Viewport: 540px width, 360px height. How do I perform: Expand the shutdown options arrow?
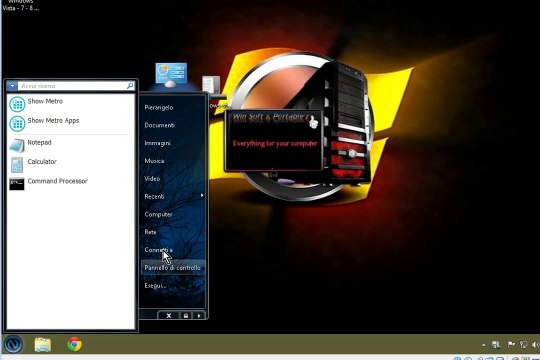pyautogui.click(x=199, y=315)
